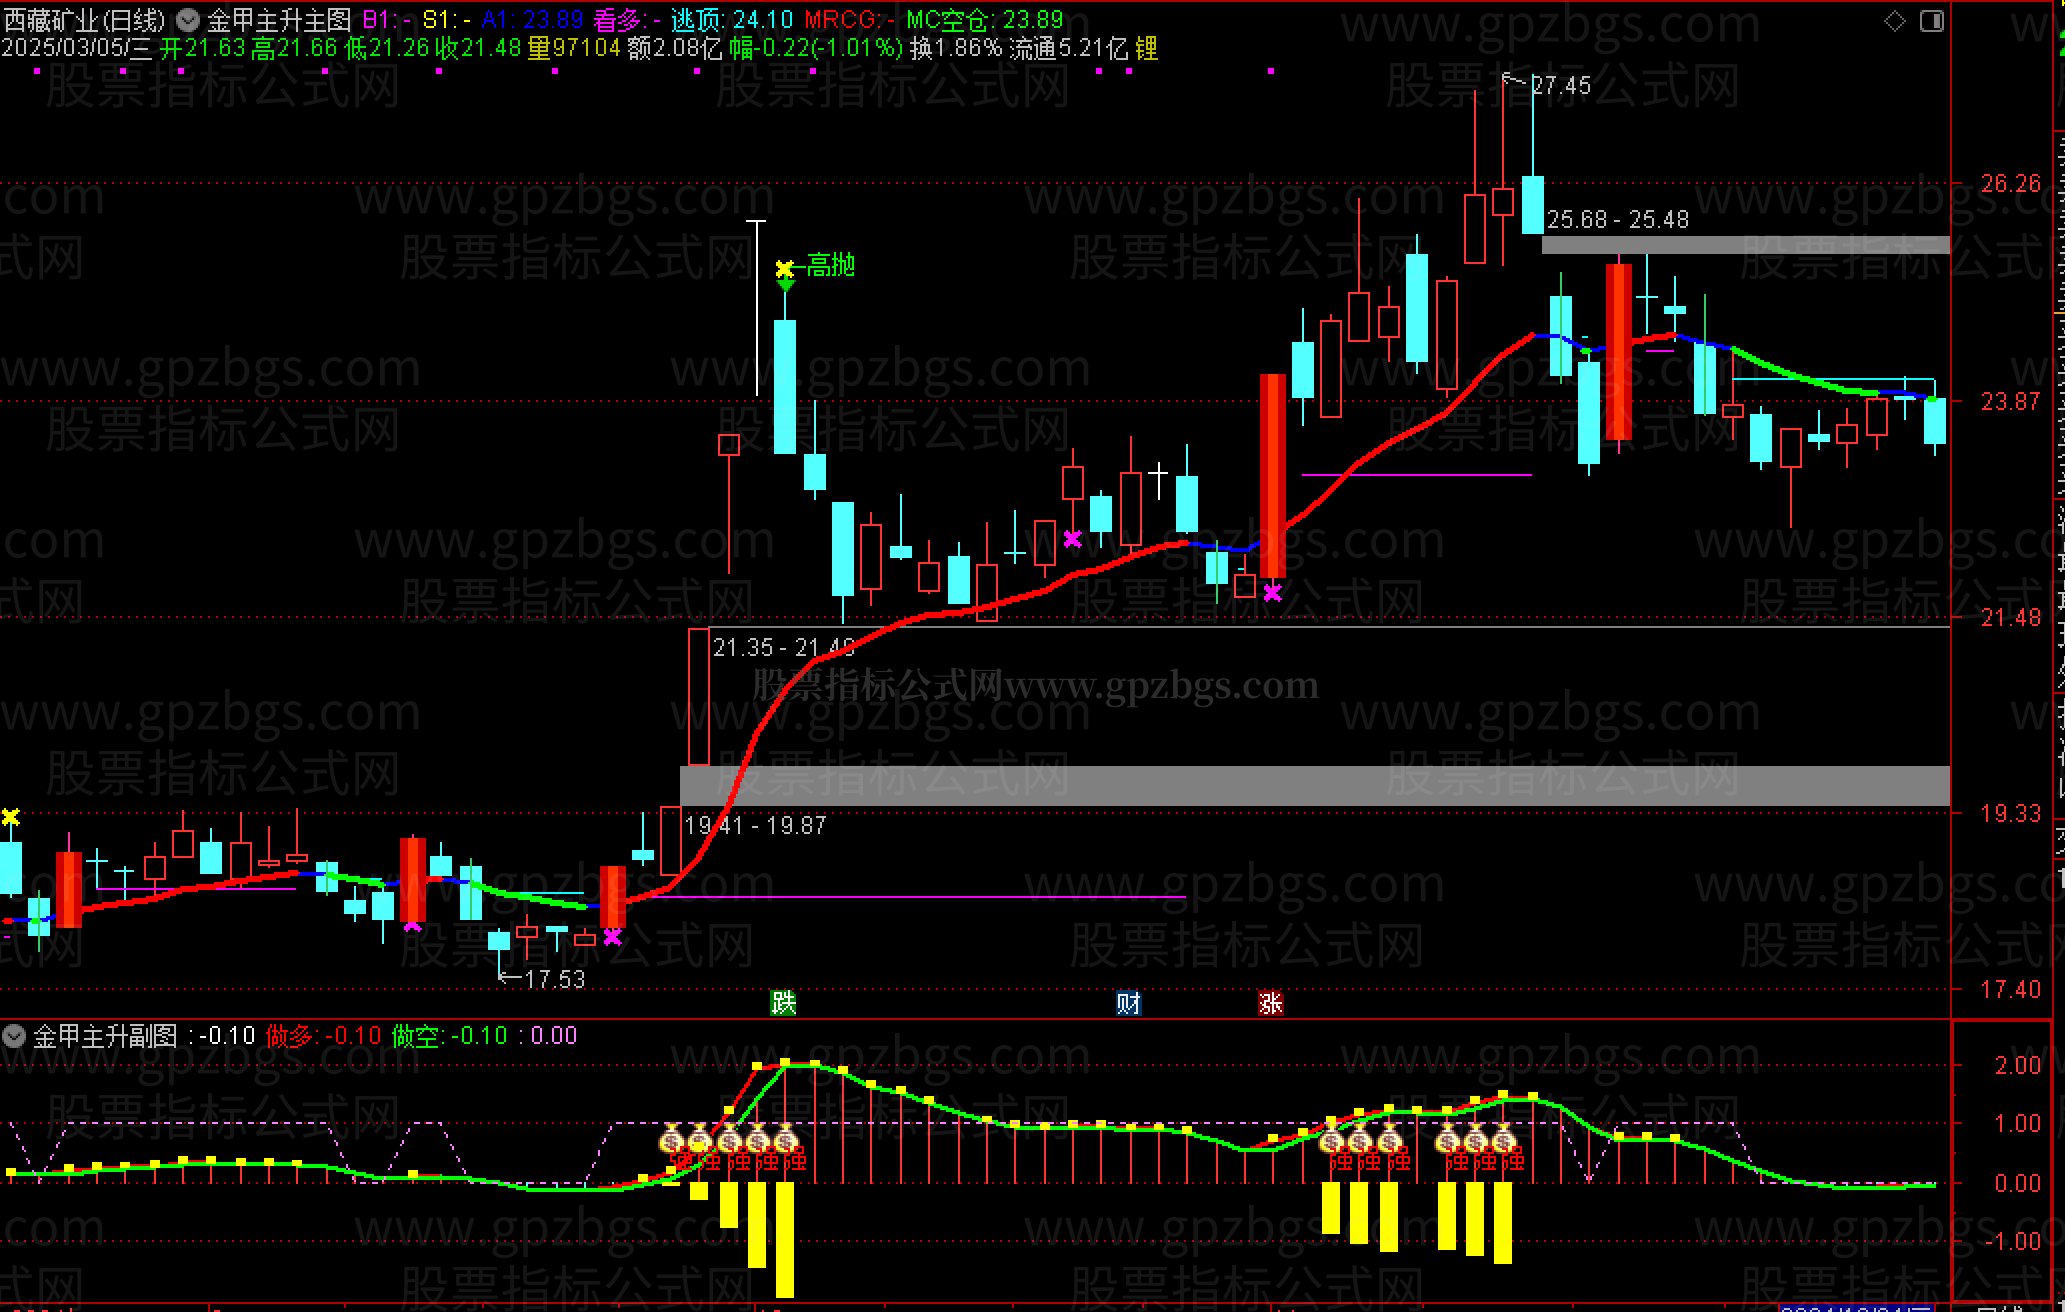The width and height of the screenshot is (2065, 1312).
Task: Click the blue 财 event marker
Action: pos(1128,1003)
